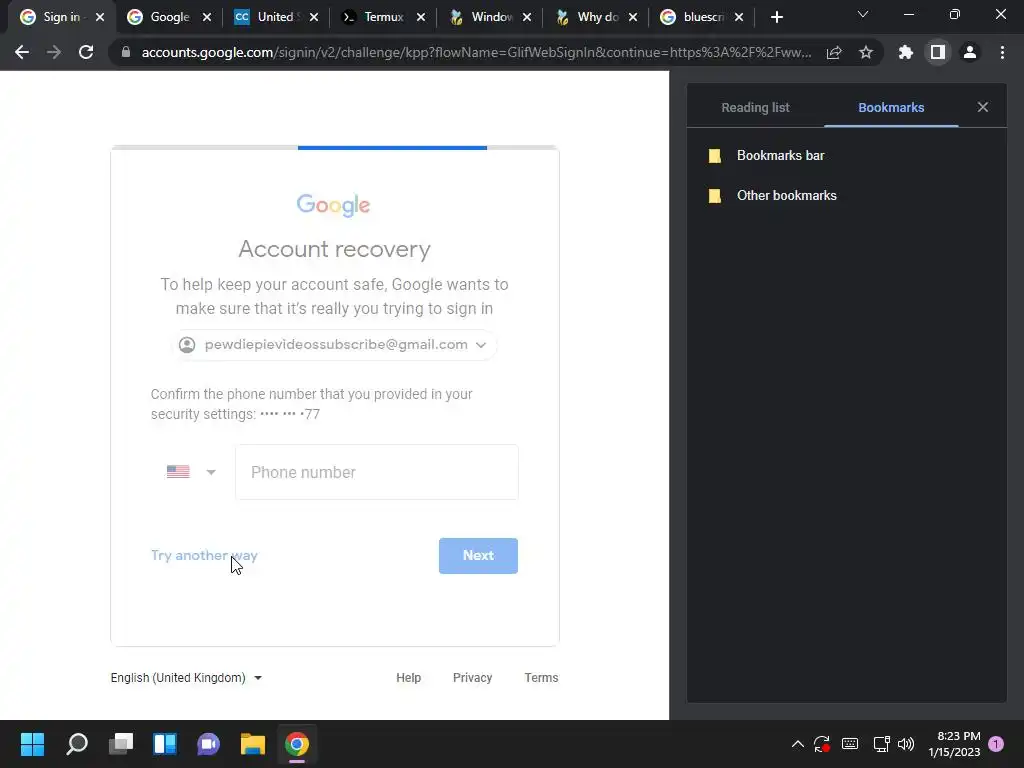The image size is (1024, 768).
Task: Click the sync status tray icon
Action: coord(822,744)
